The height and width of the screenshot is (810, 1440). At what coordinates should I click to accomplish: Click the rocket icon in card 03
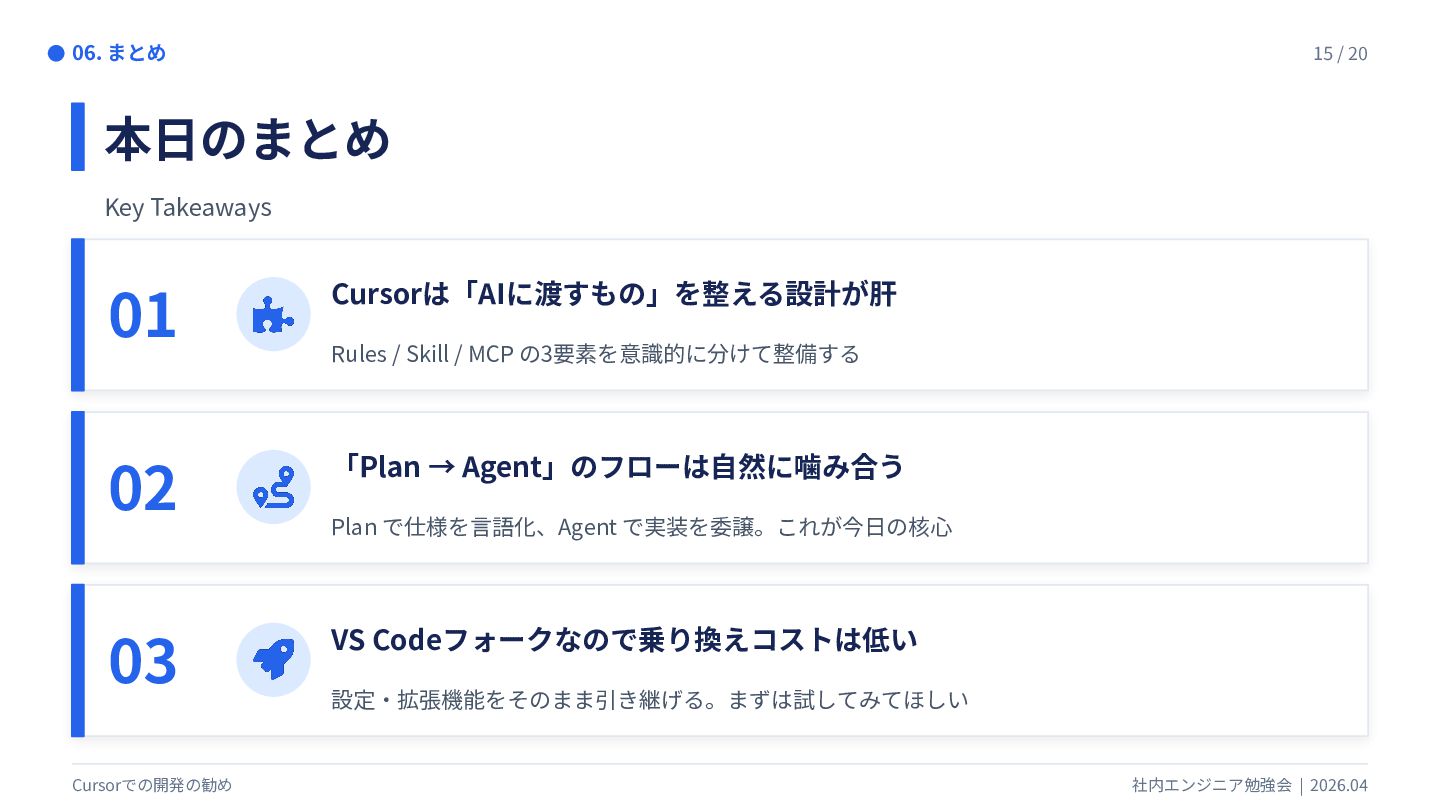tap(273, 660)
